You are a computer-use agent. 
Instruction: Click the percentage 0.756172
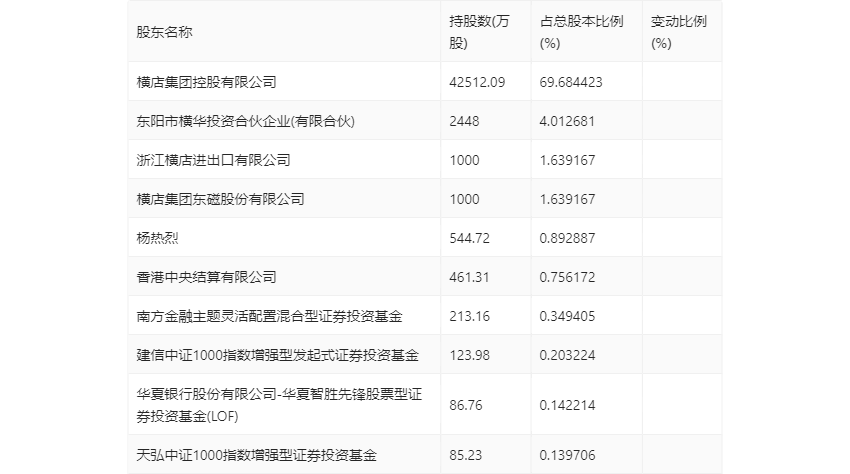tap(567, 277)
